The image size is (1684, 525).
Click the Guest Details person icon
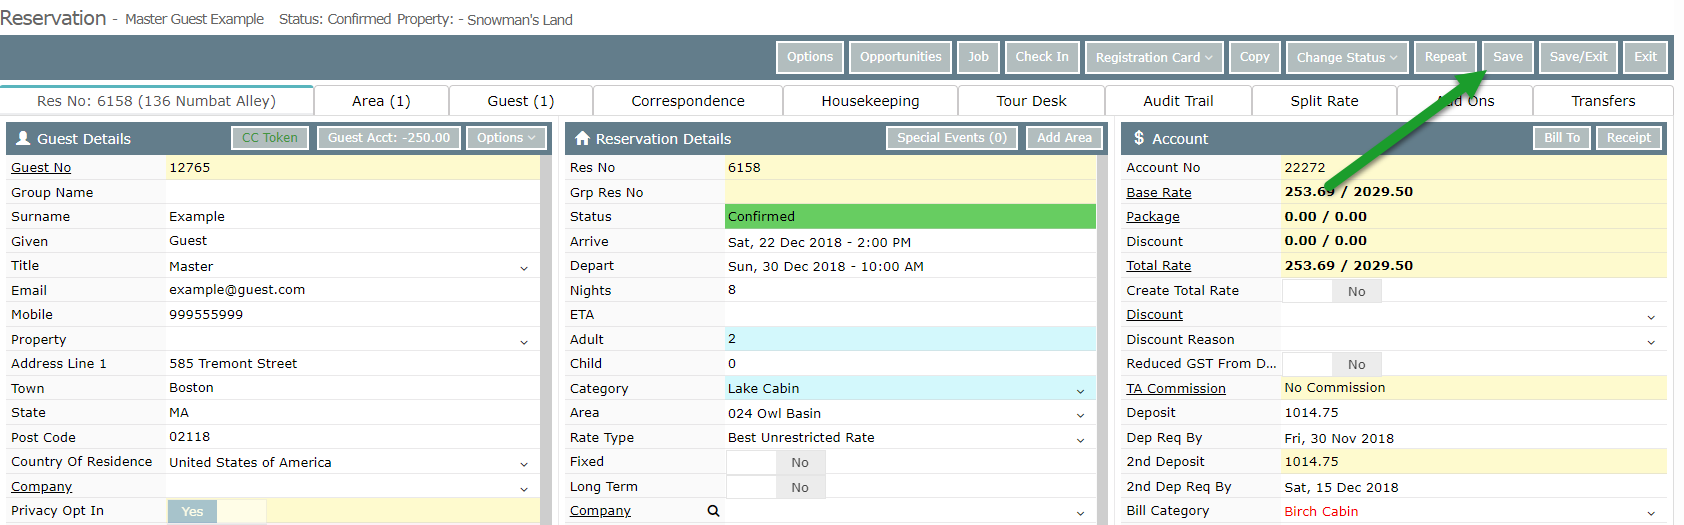pyautogui.click(x=22, y=138)
